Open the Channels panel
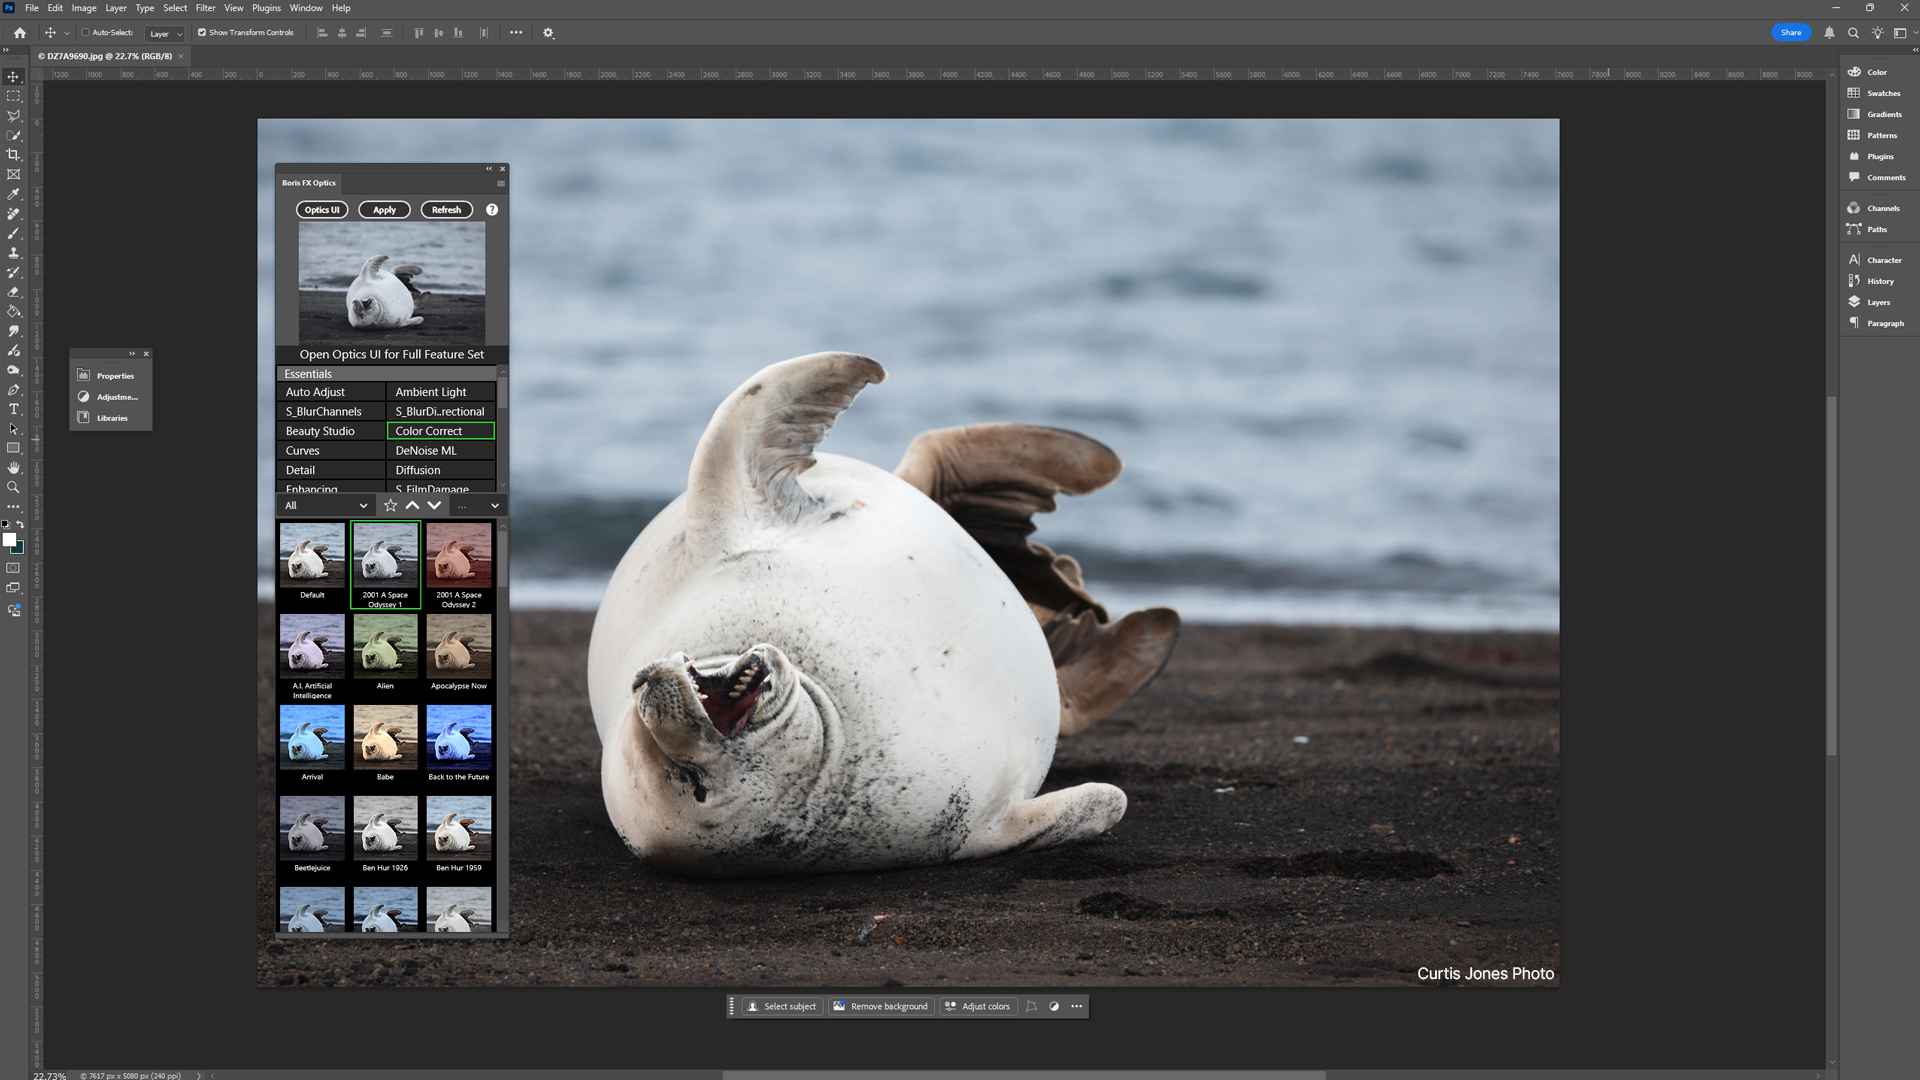The width and height of the screenshot is (1920, 1080). coord(1879,207)
